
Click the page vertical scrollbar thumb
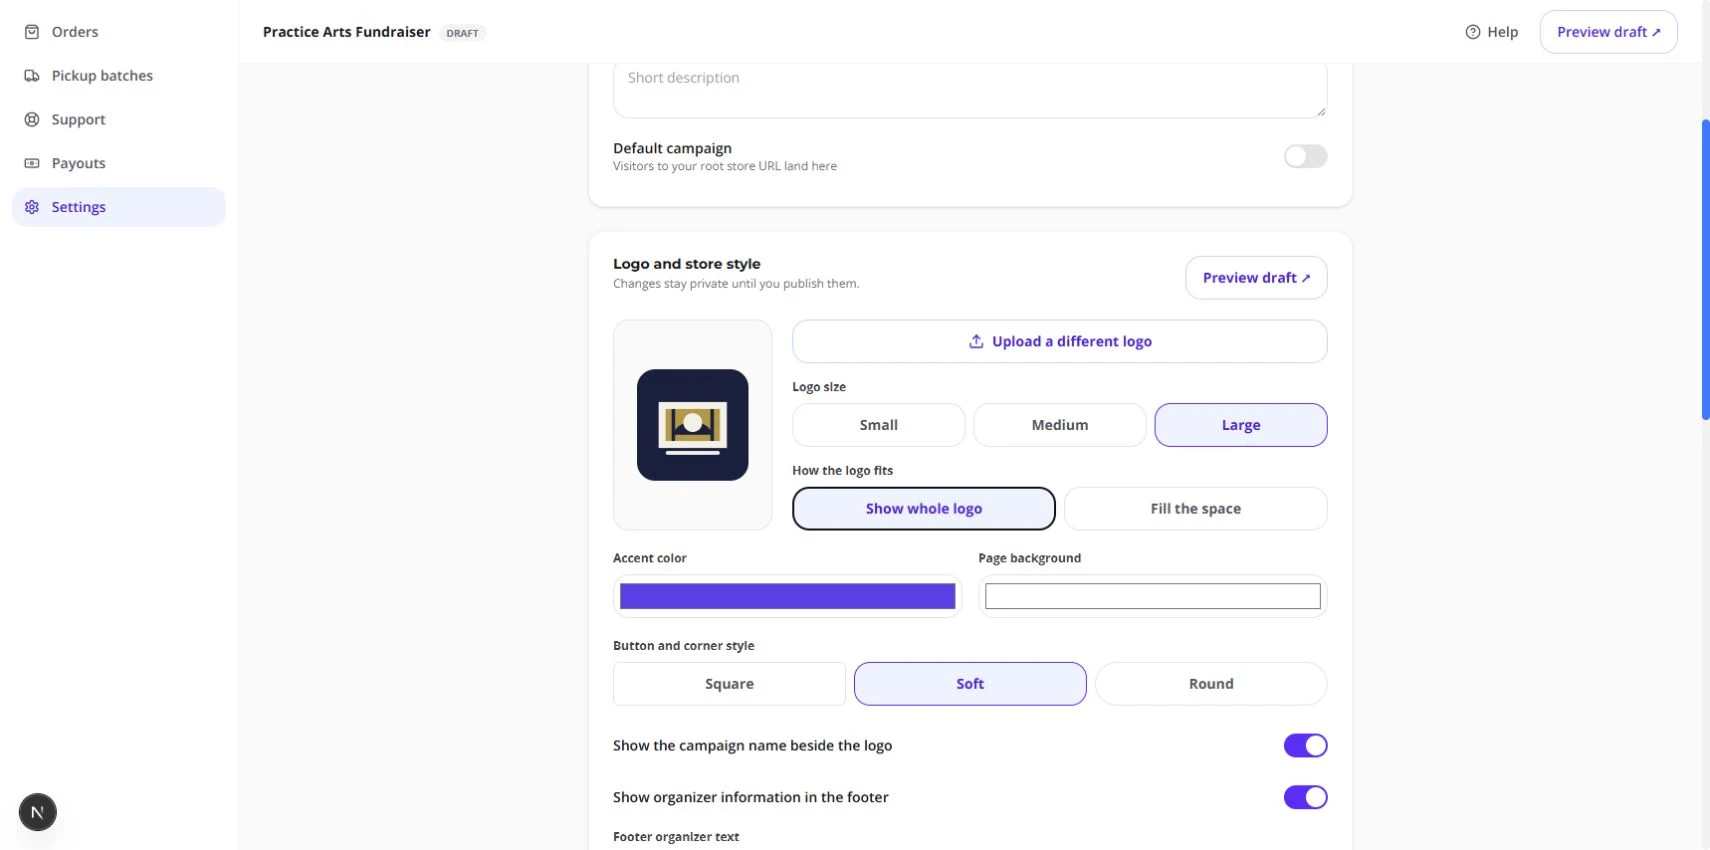[1705, 270]
